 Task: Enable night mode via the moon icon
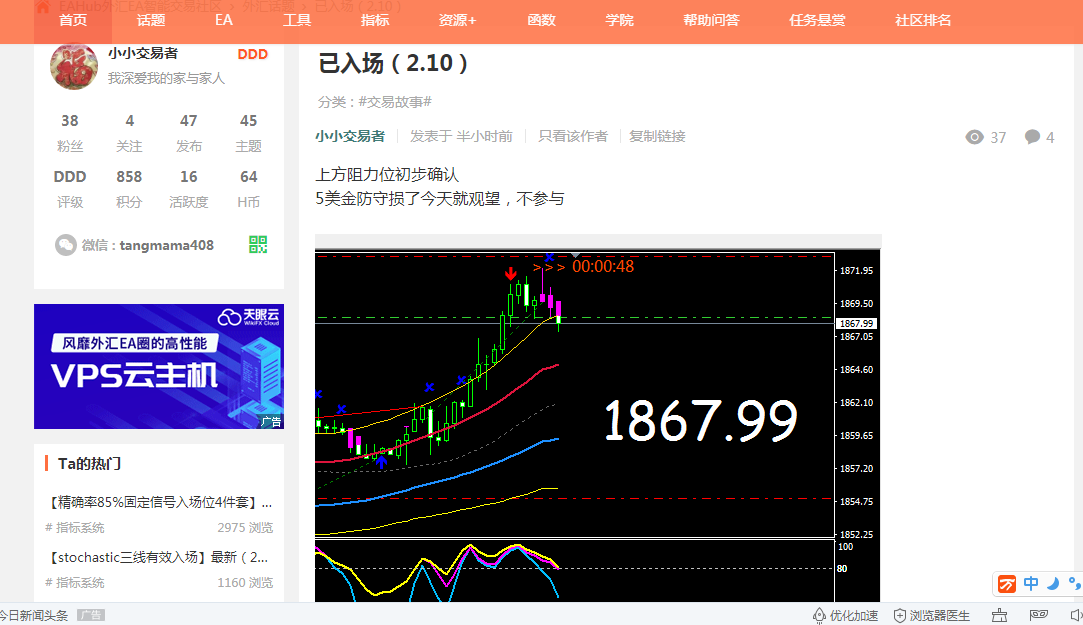click(1053, 583)
